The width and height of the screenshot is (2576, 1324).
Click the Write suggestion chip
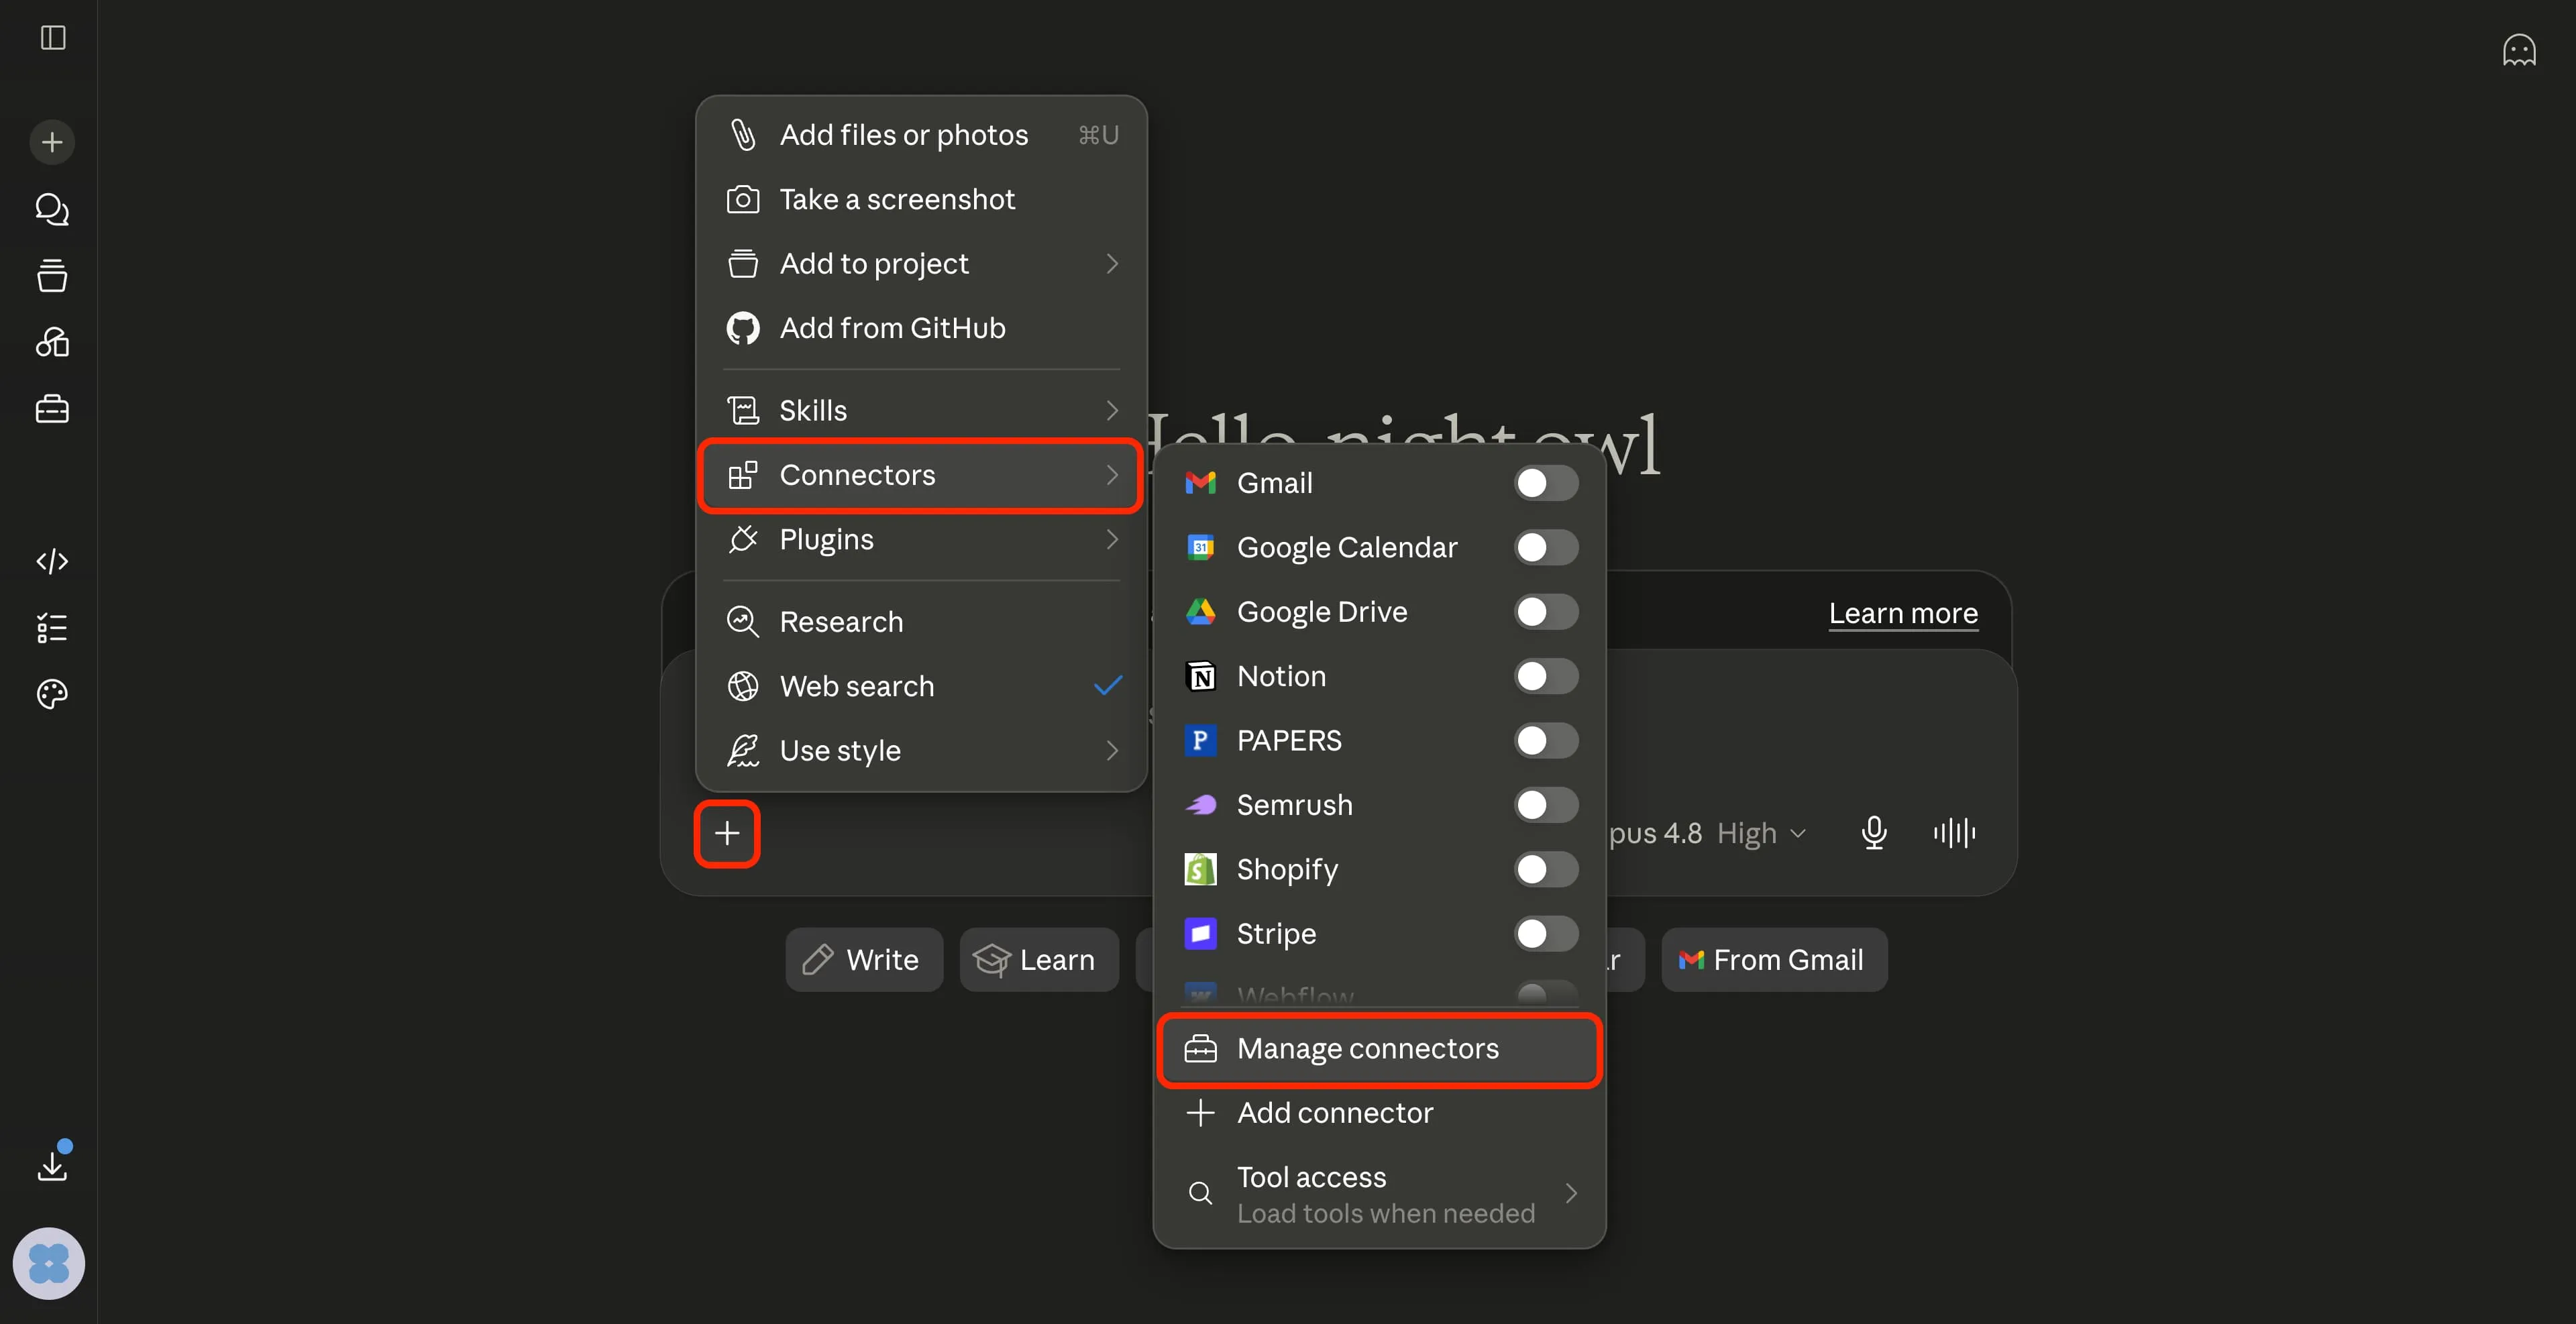pyautogui.click(x=863, y=960)
